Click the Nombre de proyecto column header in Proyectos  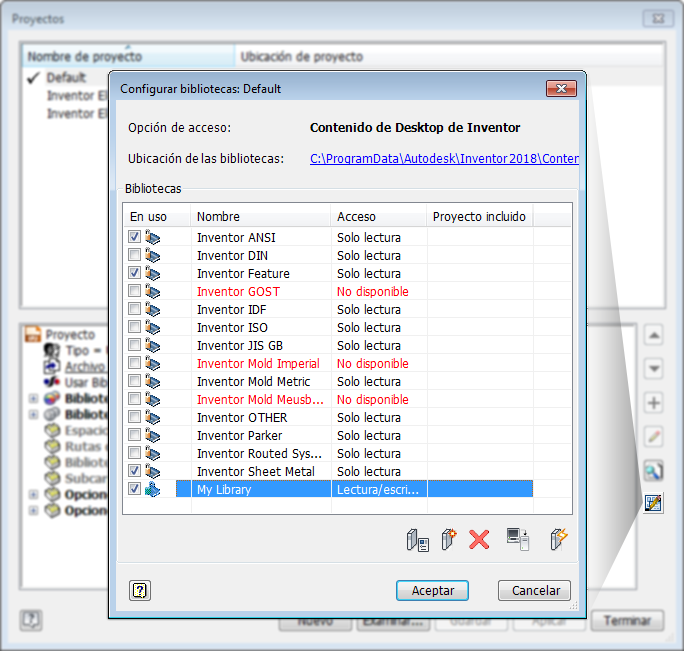coord(129,56)
